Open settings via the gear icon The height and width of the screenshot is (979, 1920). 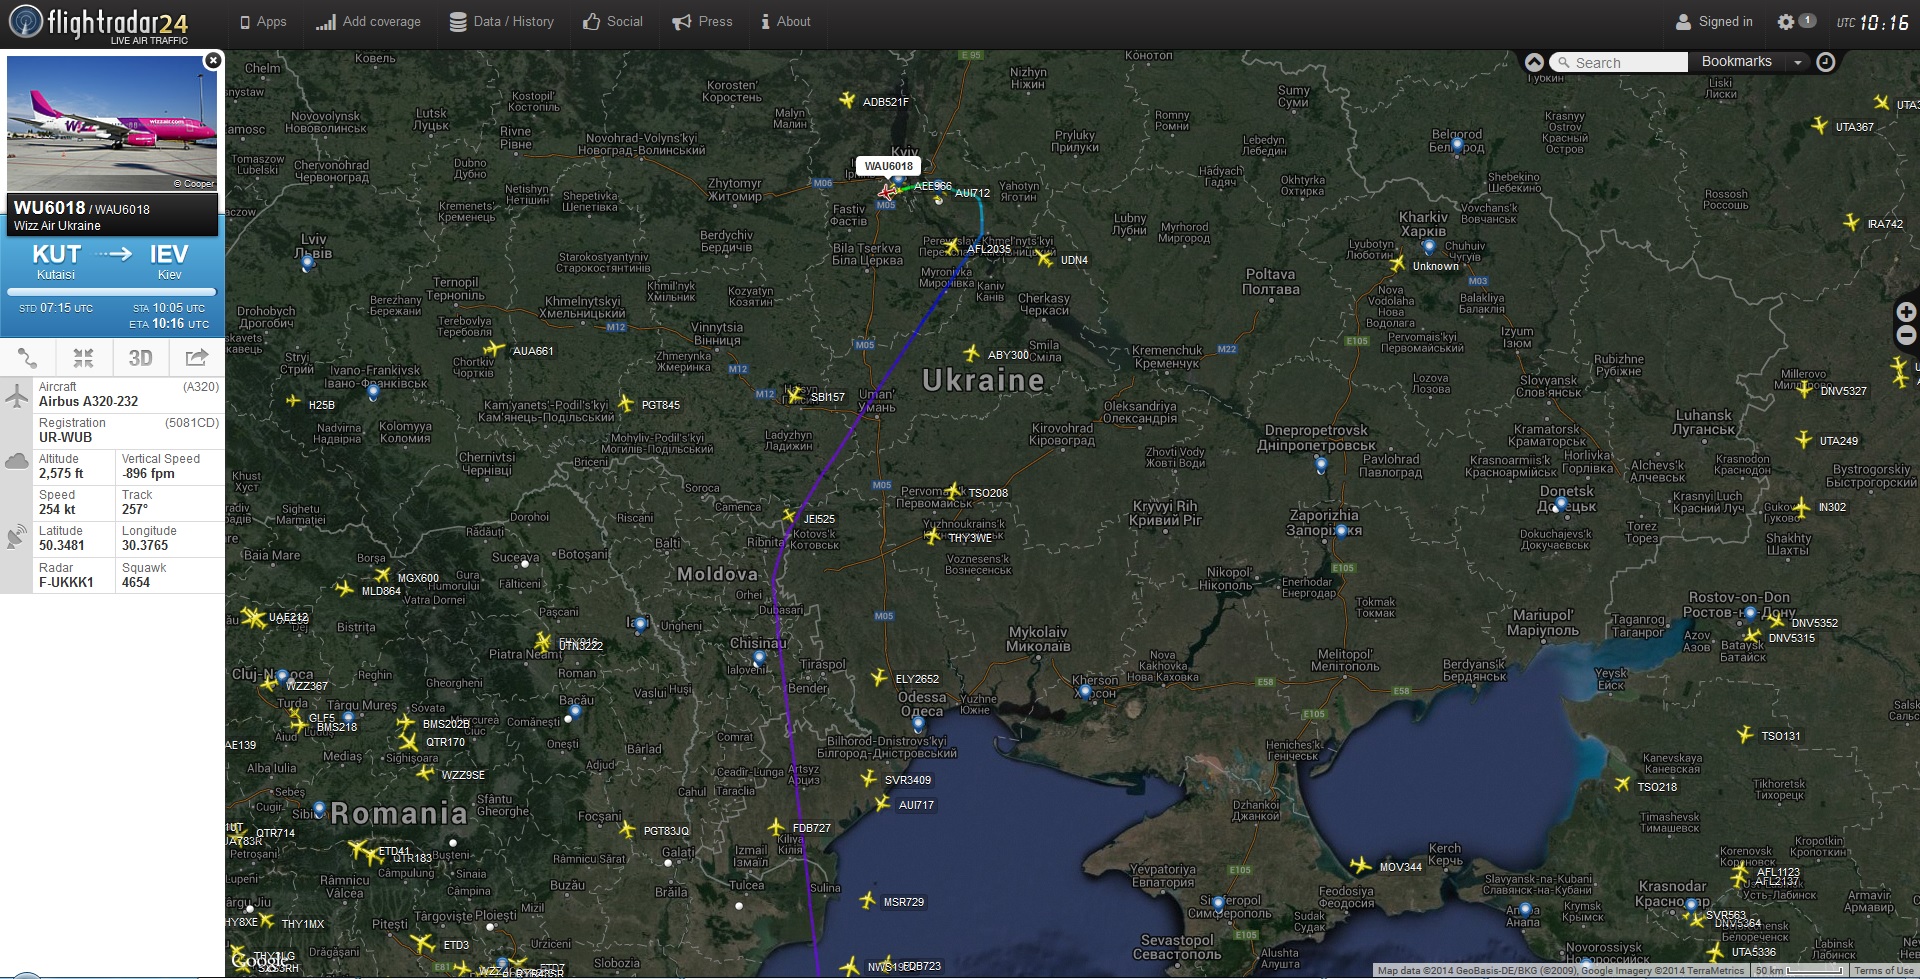coord(1786,21)
